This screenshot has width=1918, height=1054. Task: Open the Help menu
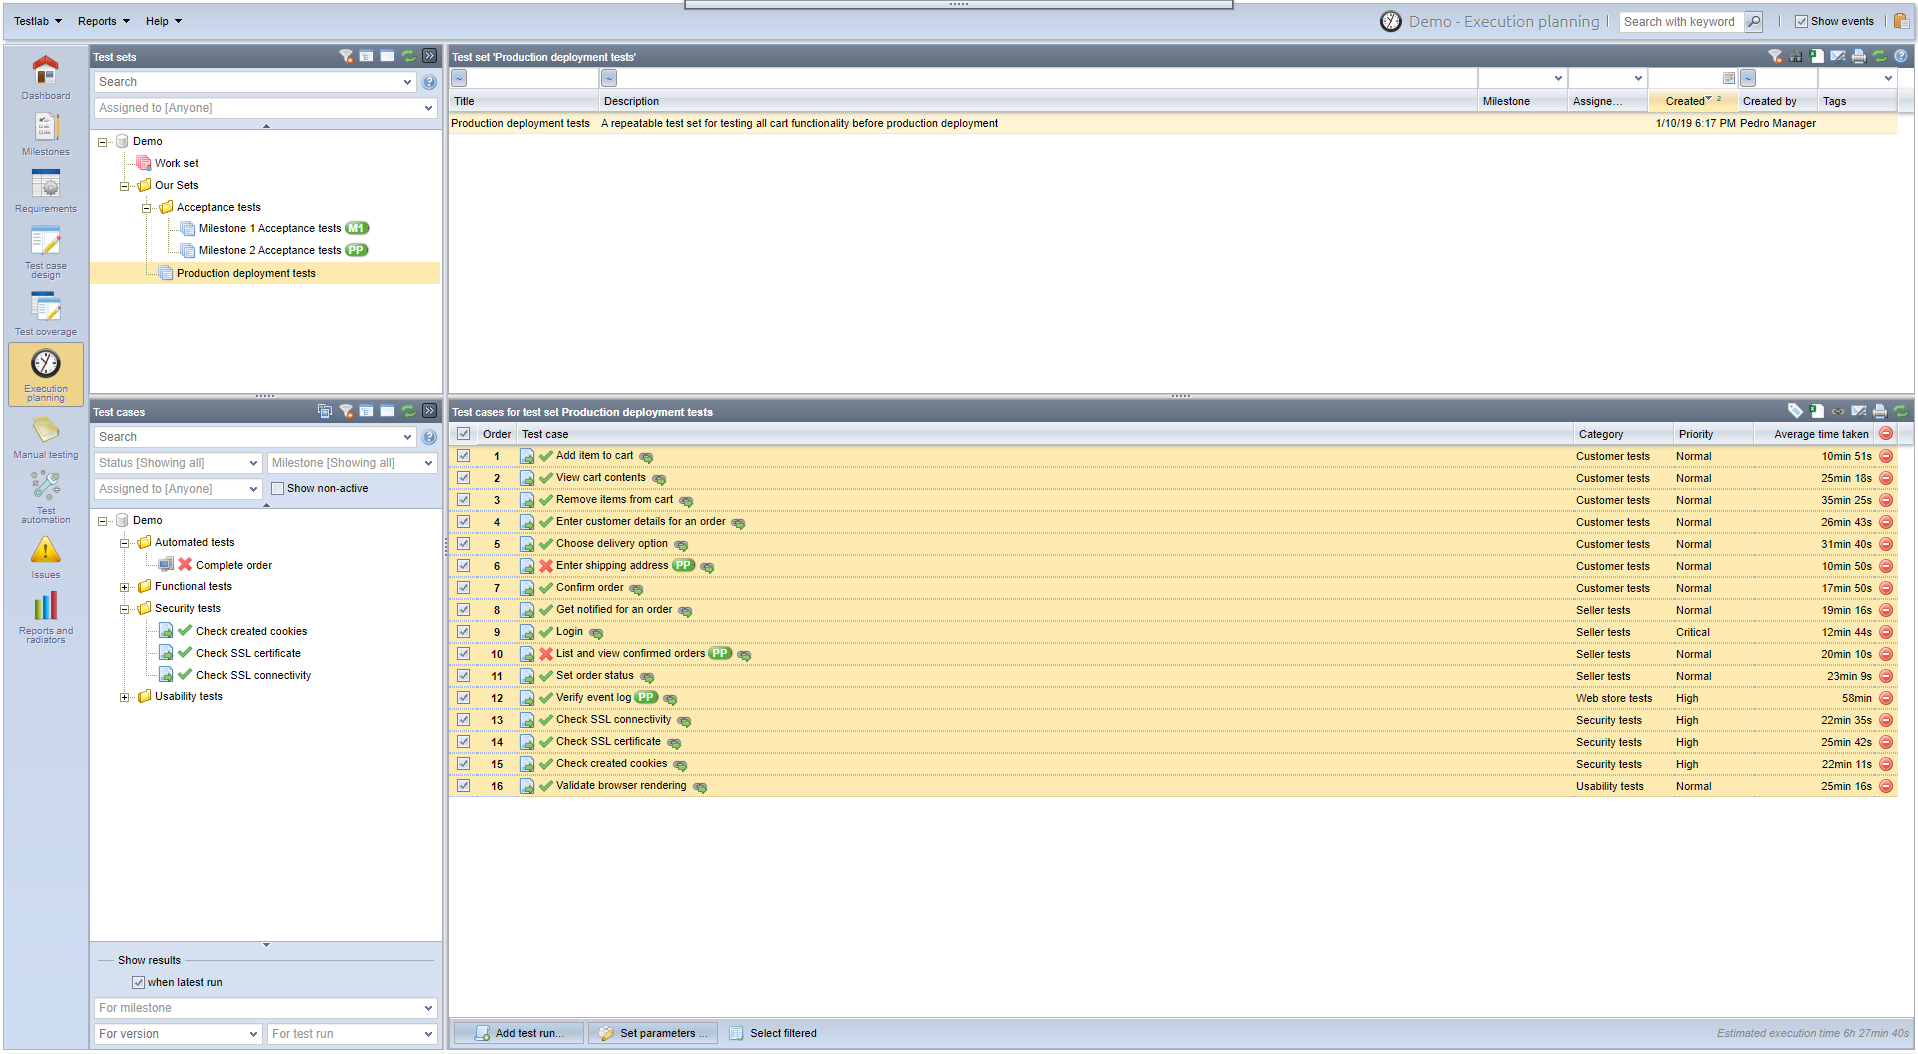click(164, 21)
